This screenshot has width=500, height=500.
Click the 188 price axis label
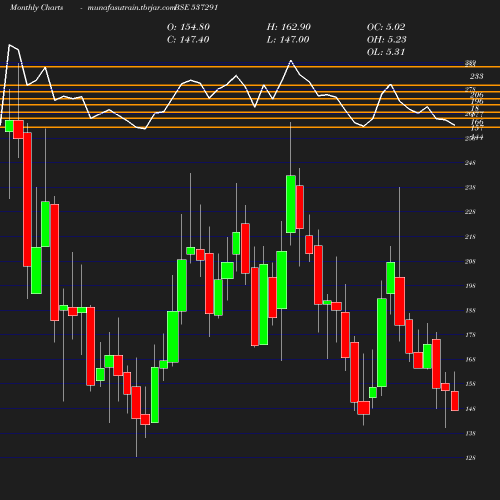tap(470, 310)
